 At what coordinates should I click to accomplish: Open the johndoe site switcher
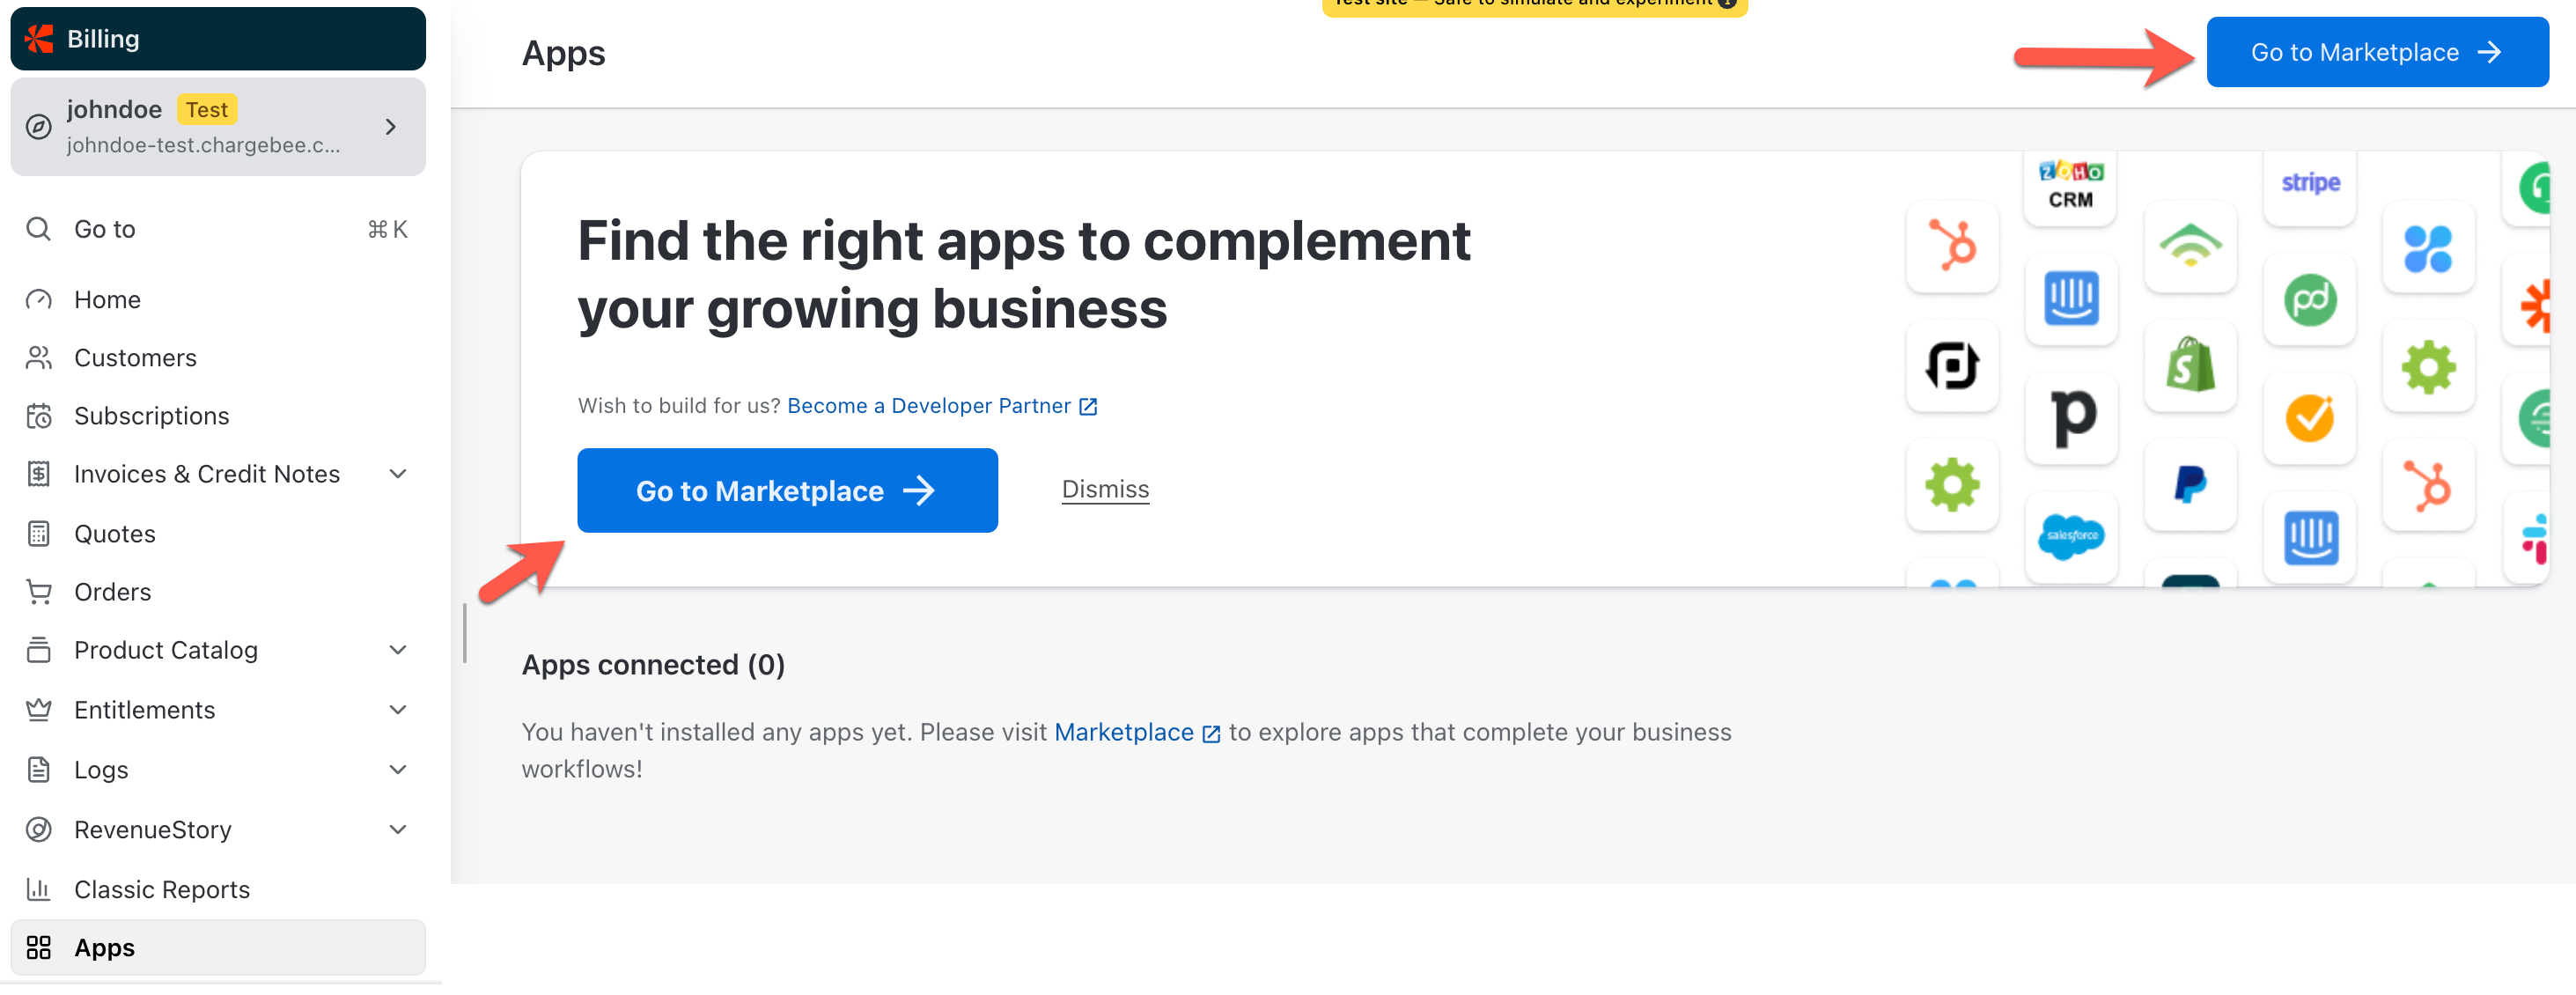(x=218, y=127)
